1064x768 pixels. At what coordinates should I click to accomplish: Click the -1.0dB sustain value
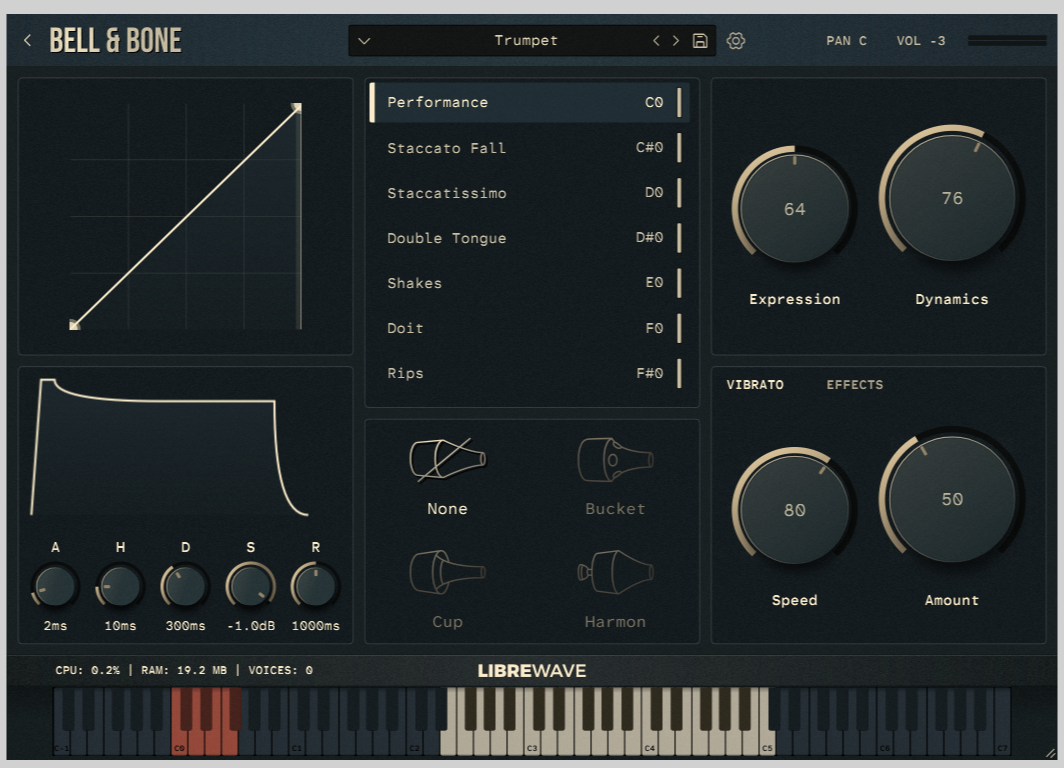pos(250,626)
